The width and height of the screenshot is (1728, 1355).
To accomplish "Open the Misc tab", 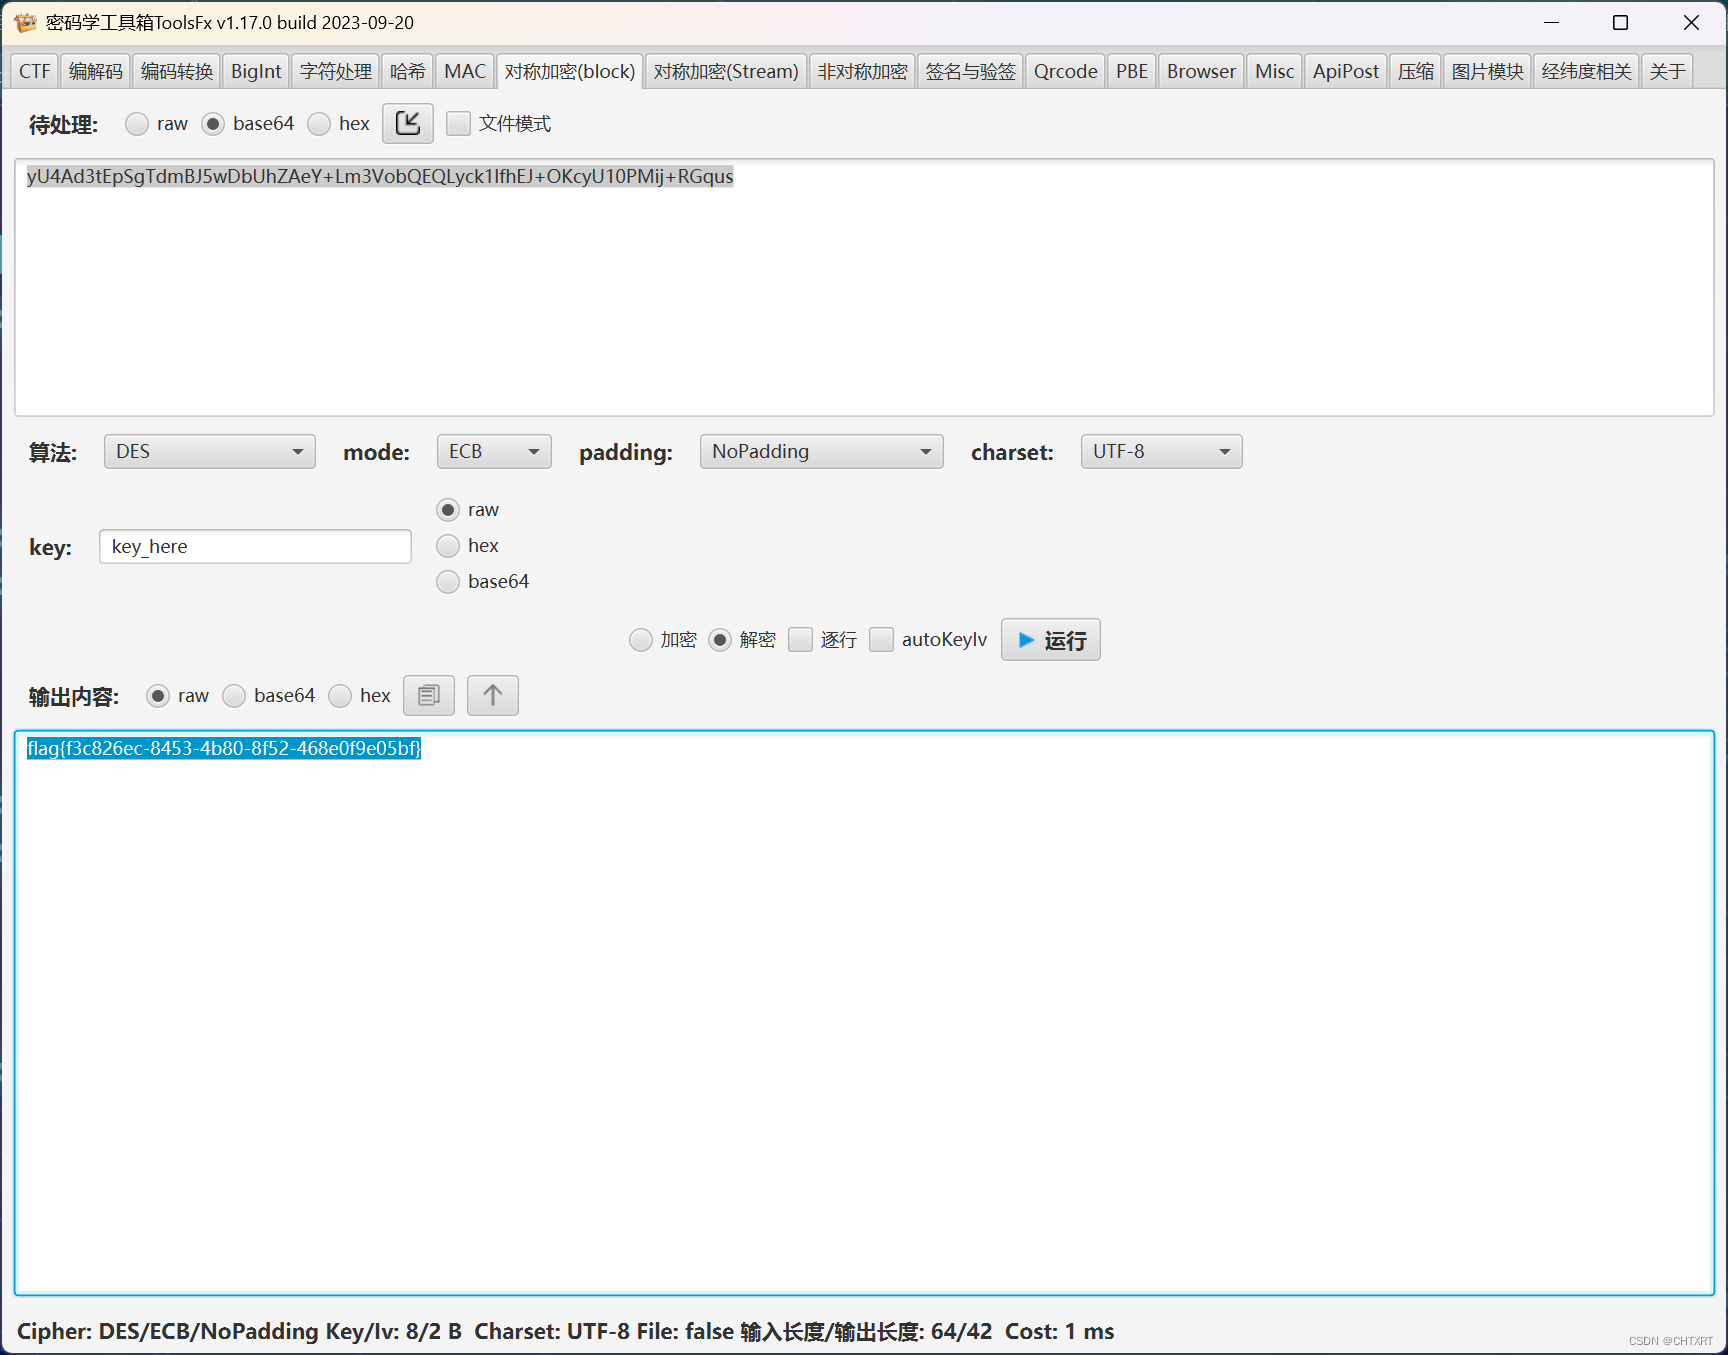I will (1275, 71).
